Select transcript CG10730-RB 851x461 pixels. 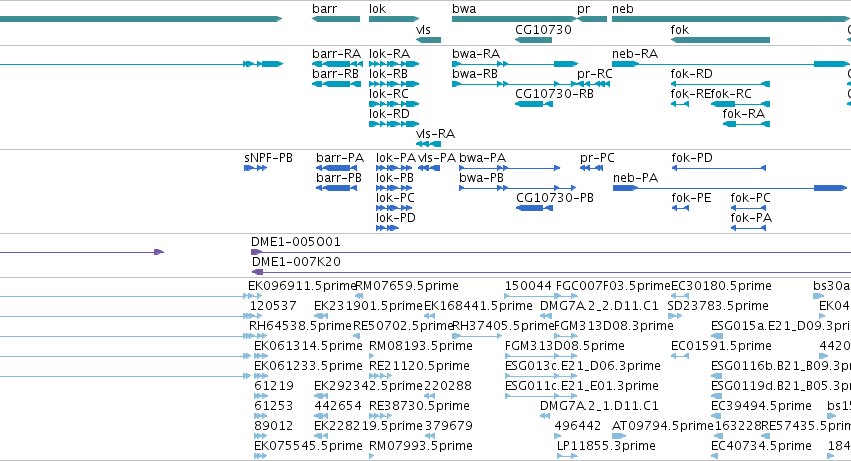click(554, 94)
